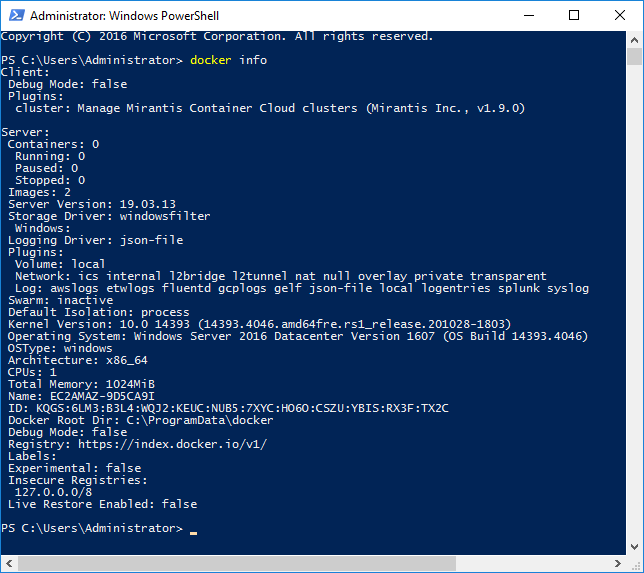The width and height of the screenshot is (644, 573).
Task: Click the horizontal scrollbar left arrow
Action: [8, 564]
